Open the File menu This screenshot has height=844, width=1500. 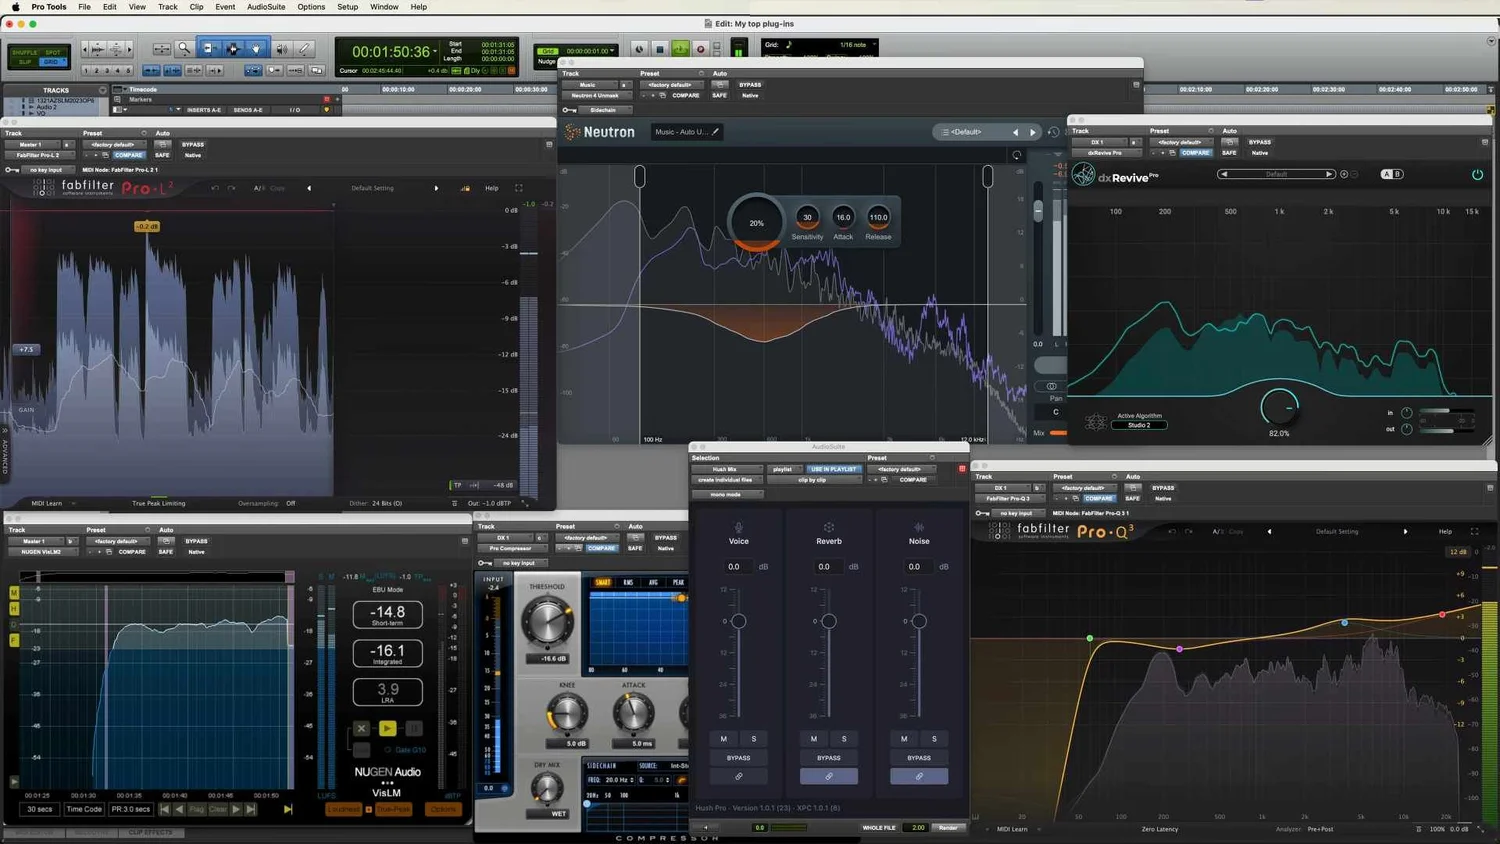(x=84, y=7)
